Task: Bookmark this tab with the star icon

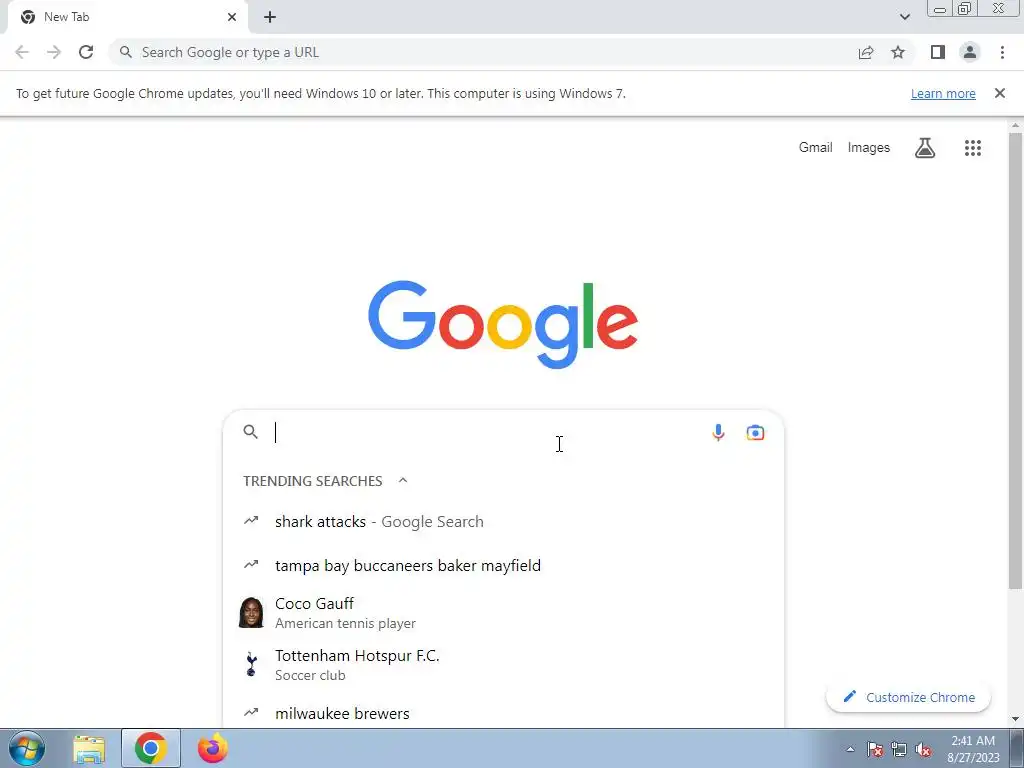Action: [x=898, y=52]
